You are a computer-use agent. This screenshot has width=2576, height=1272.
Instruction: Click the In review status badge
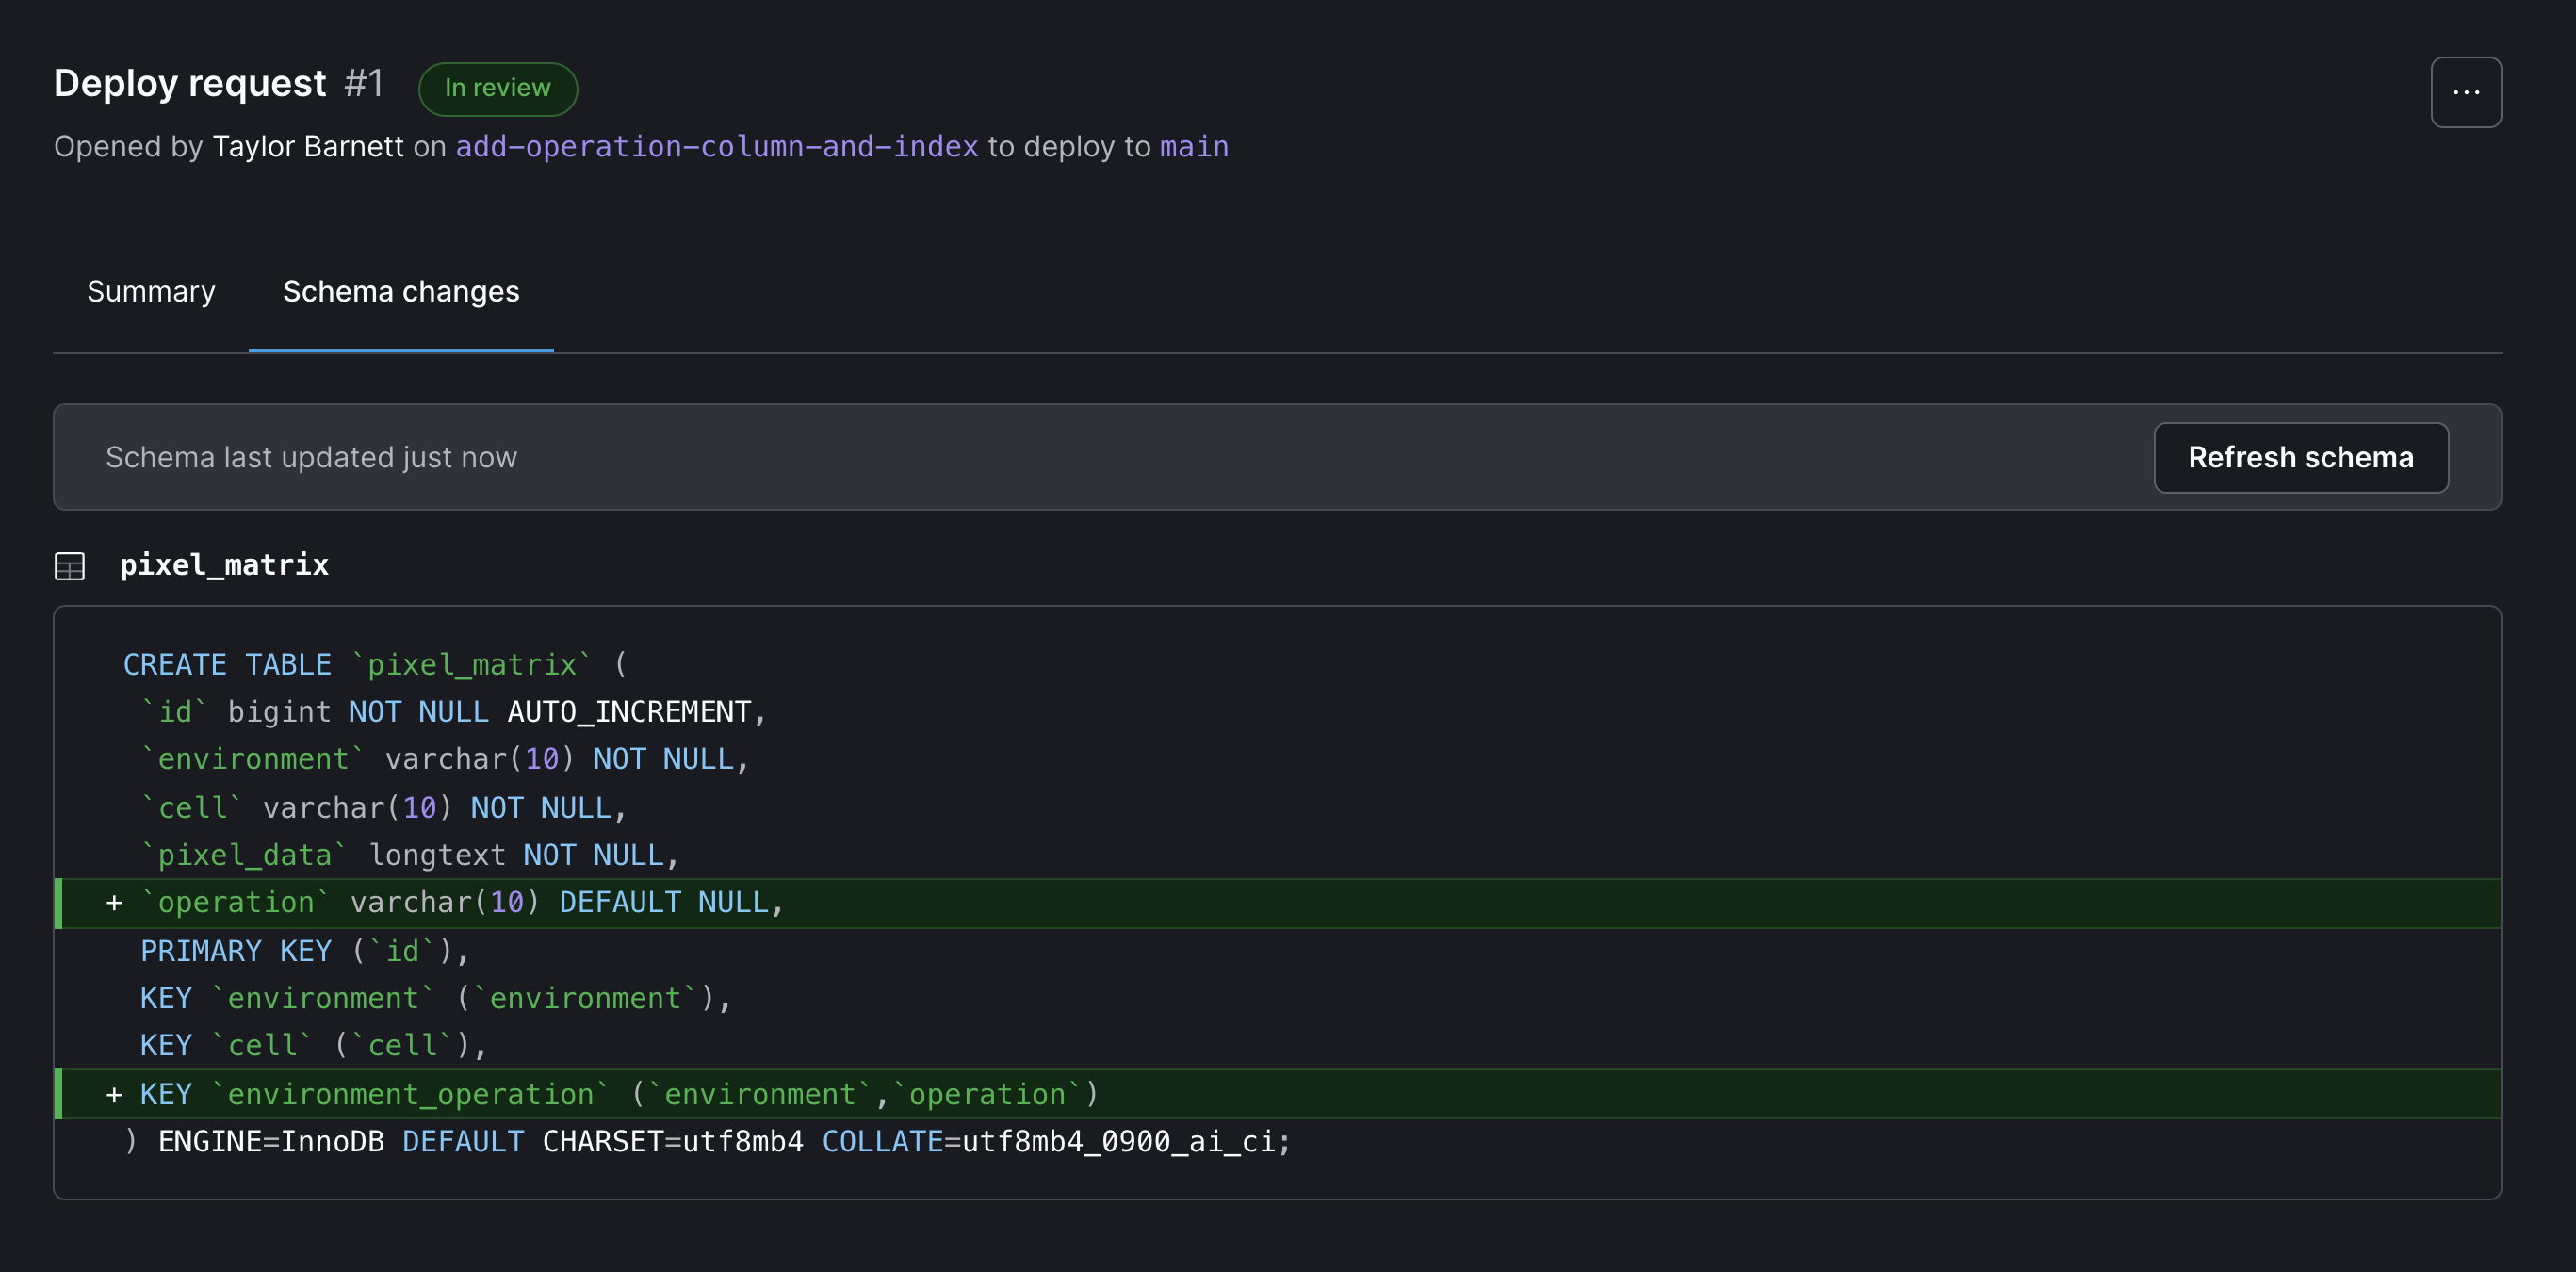click(497, 88)
